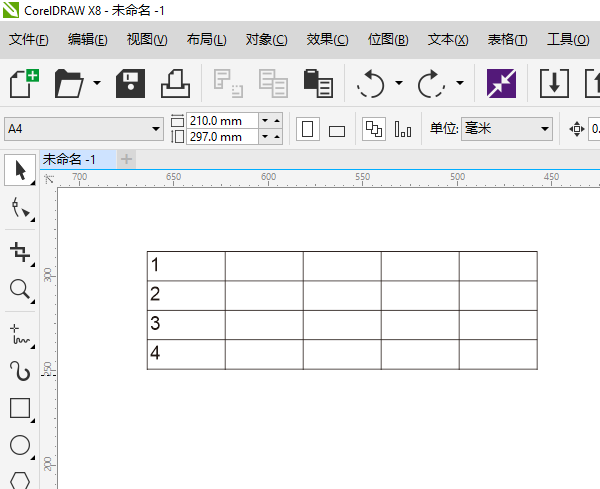Image resolution: width=600 pixels, height=489 pixels.
Task: Add a new document tab with plus
Action: (x=126, y=159)
